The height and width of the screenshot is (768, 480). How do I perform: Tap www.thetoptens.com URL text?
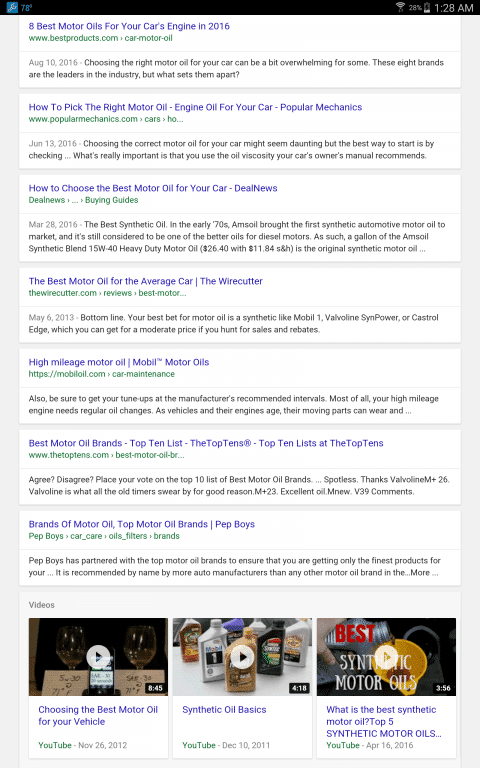point(106,455)
